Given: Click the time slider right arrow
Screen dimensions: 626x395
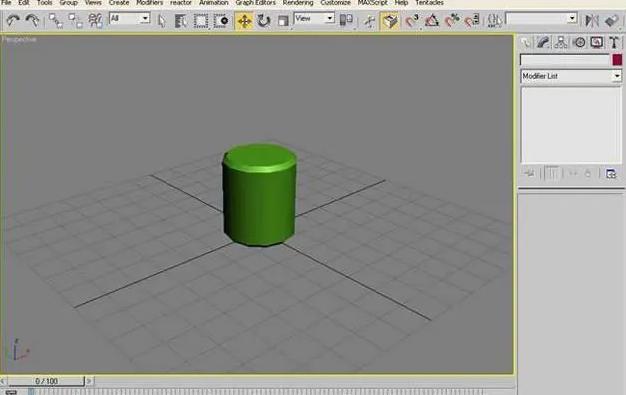Looking at the screenshot, I should (89, 381).
